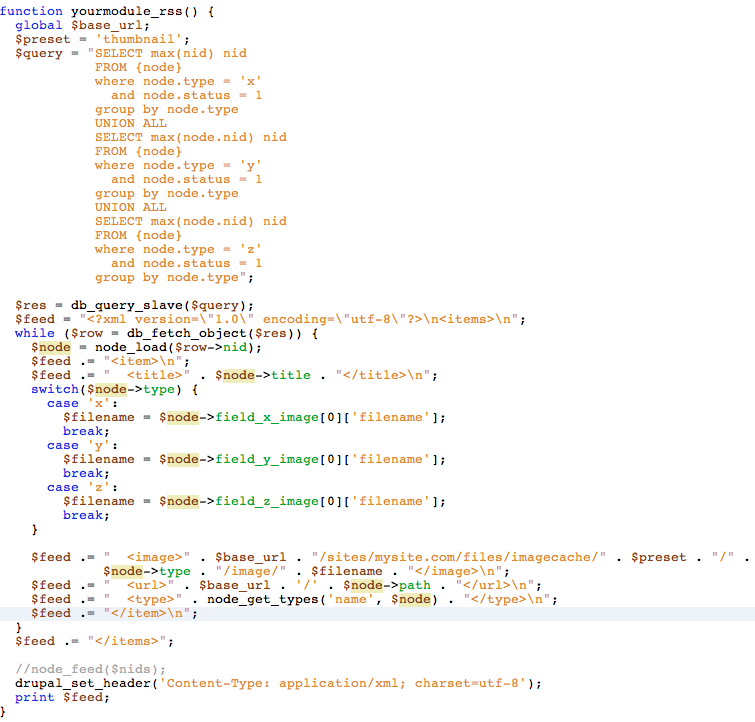Click the line where node.type = 'x'
Screen dimensions: 755x722
178,81
